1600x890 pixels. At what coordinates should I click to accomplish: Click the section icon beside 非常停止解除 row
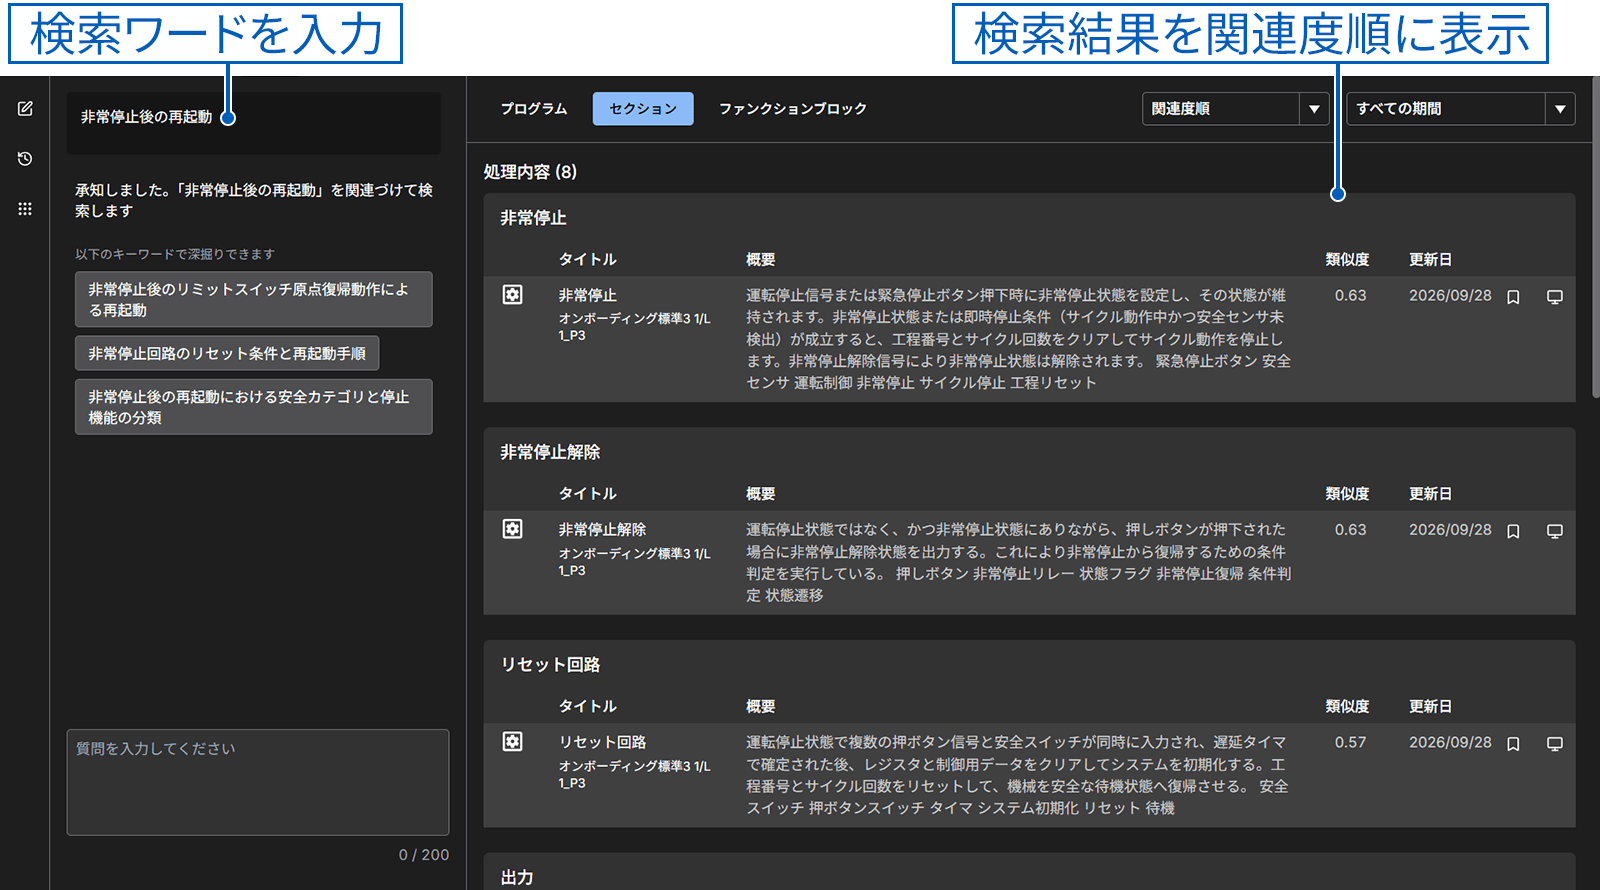point(512,529)
